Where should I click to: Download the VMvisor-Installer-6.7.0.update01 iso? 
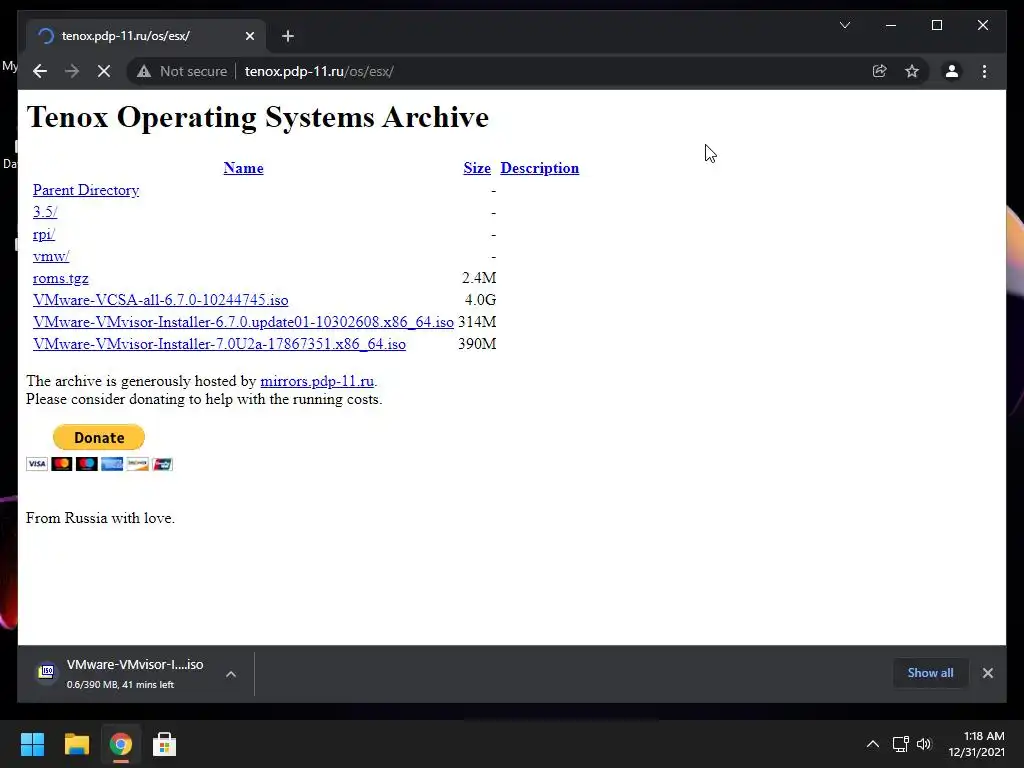[x=243, y=322]
